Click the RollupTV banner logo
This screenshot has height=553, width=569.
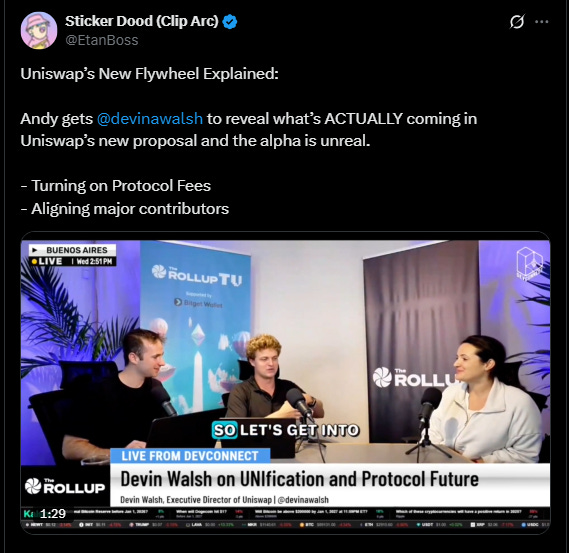[x=196, y=275]
